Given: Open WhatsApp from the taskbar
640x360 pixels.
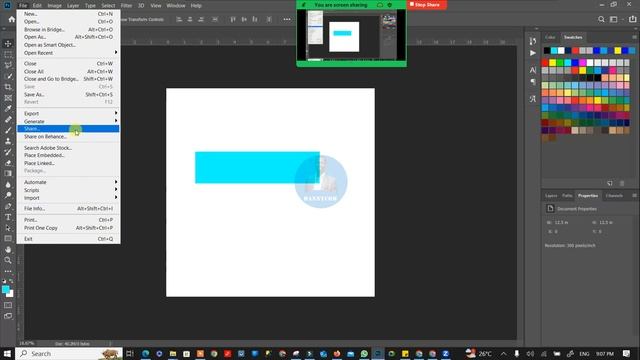Looking at the screenshot, I should tap(364, 353).
